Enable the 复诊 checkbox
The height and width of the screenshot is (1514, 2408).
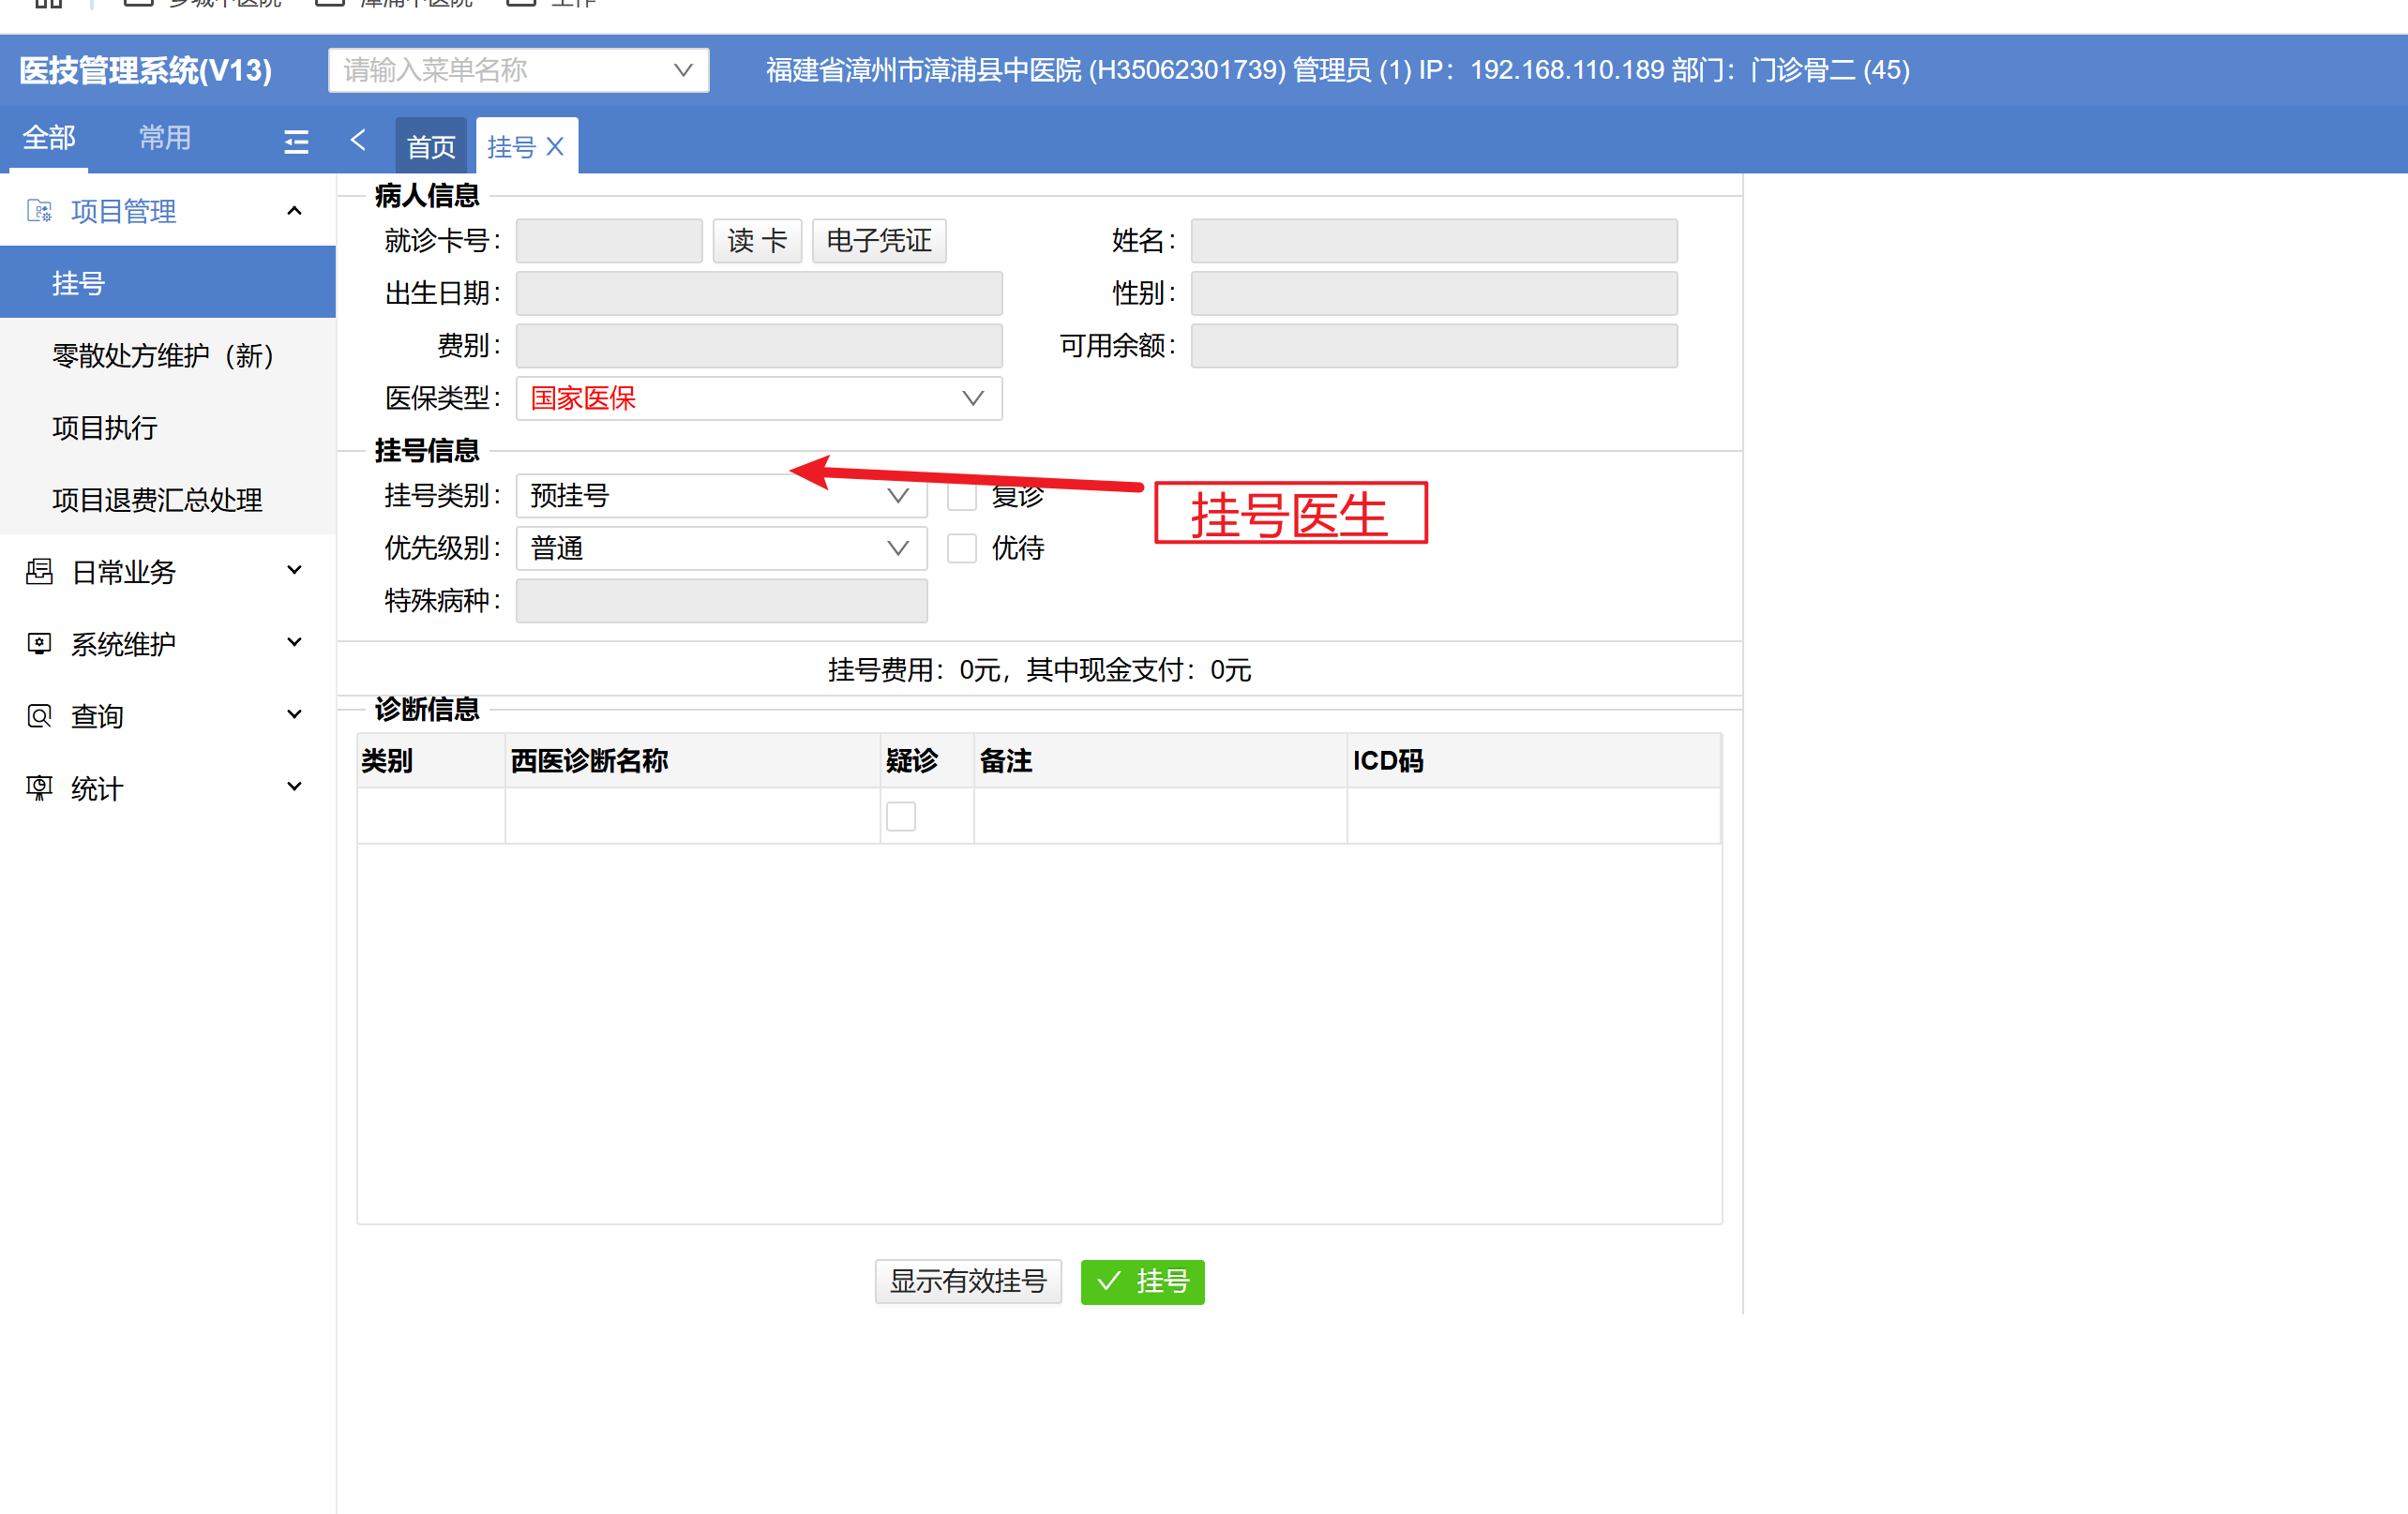[x=961, y=496]
